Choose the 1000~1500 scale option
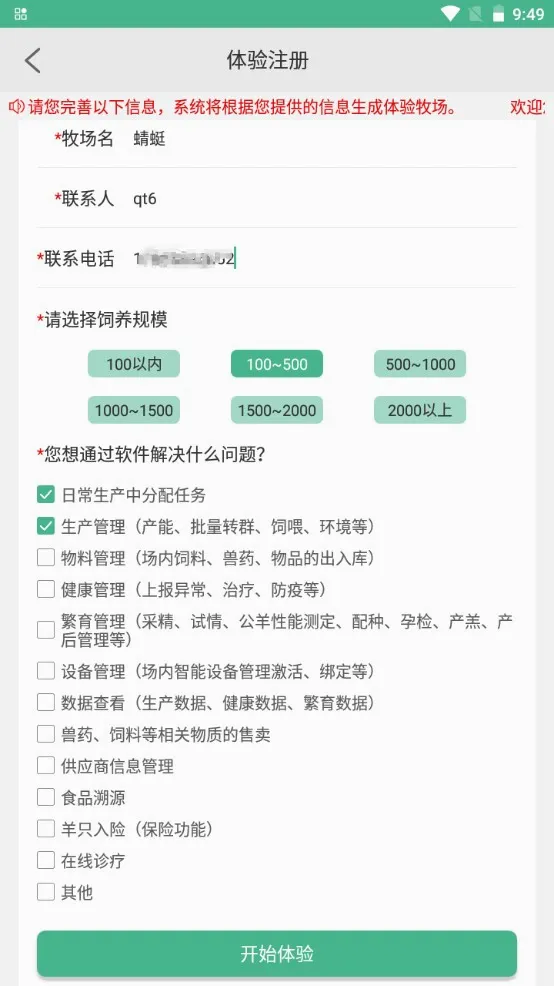The height and width of the screenshot is (986, 554). (134, 410)
